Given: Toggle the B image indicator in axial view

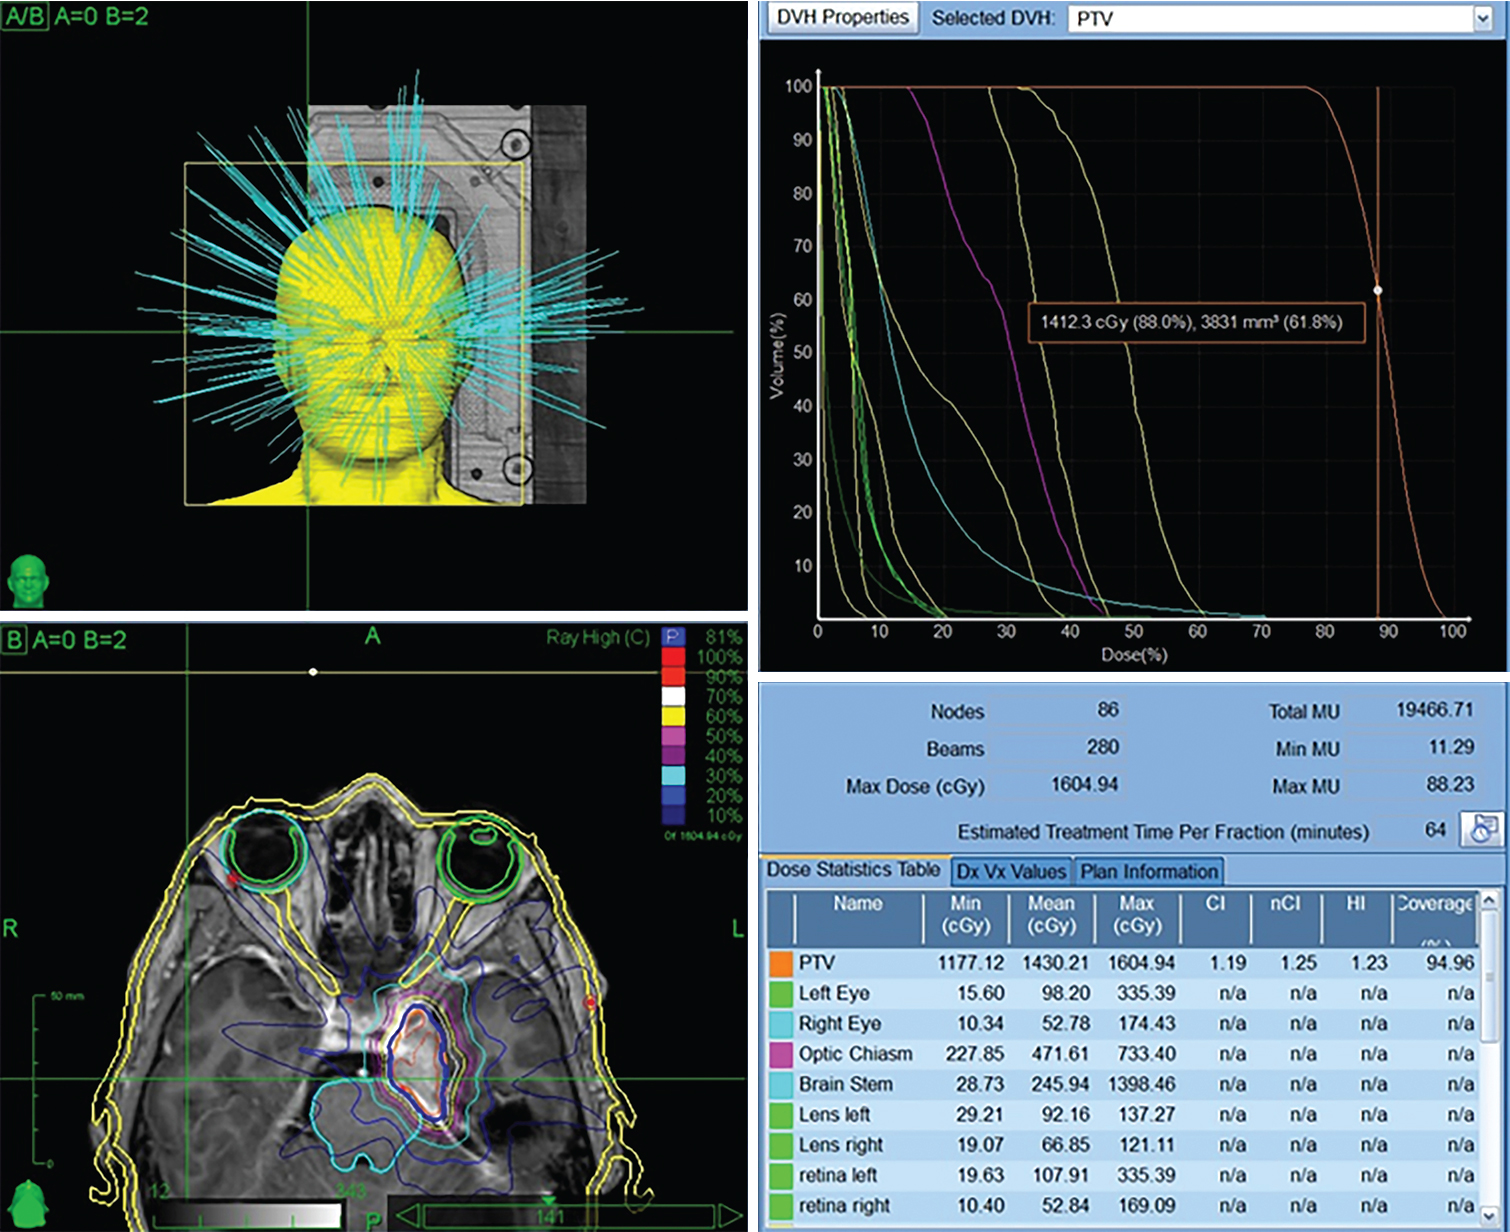Looking at the screenshot, I should pyautogui.click(x=14, y=640).
